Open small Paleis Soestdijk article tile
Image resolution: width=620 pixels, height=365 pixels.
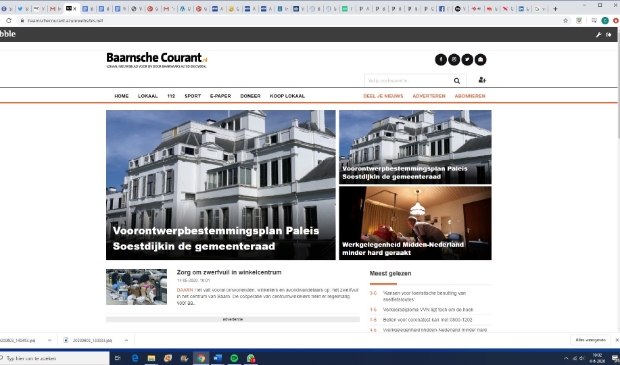(415, 147)
